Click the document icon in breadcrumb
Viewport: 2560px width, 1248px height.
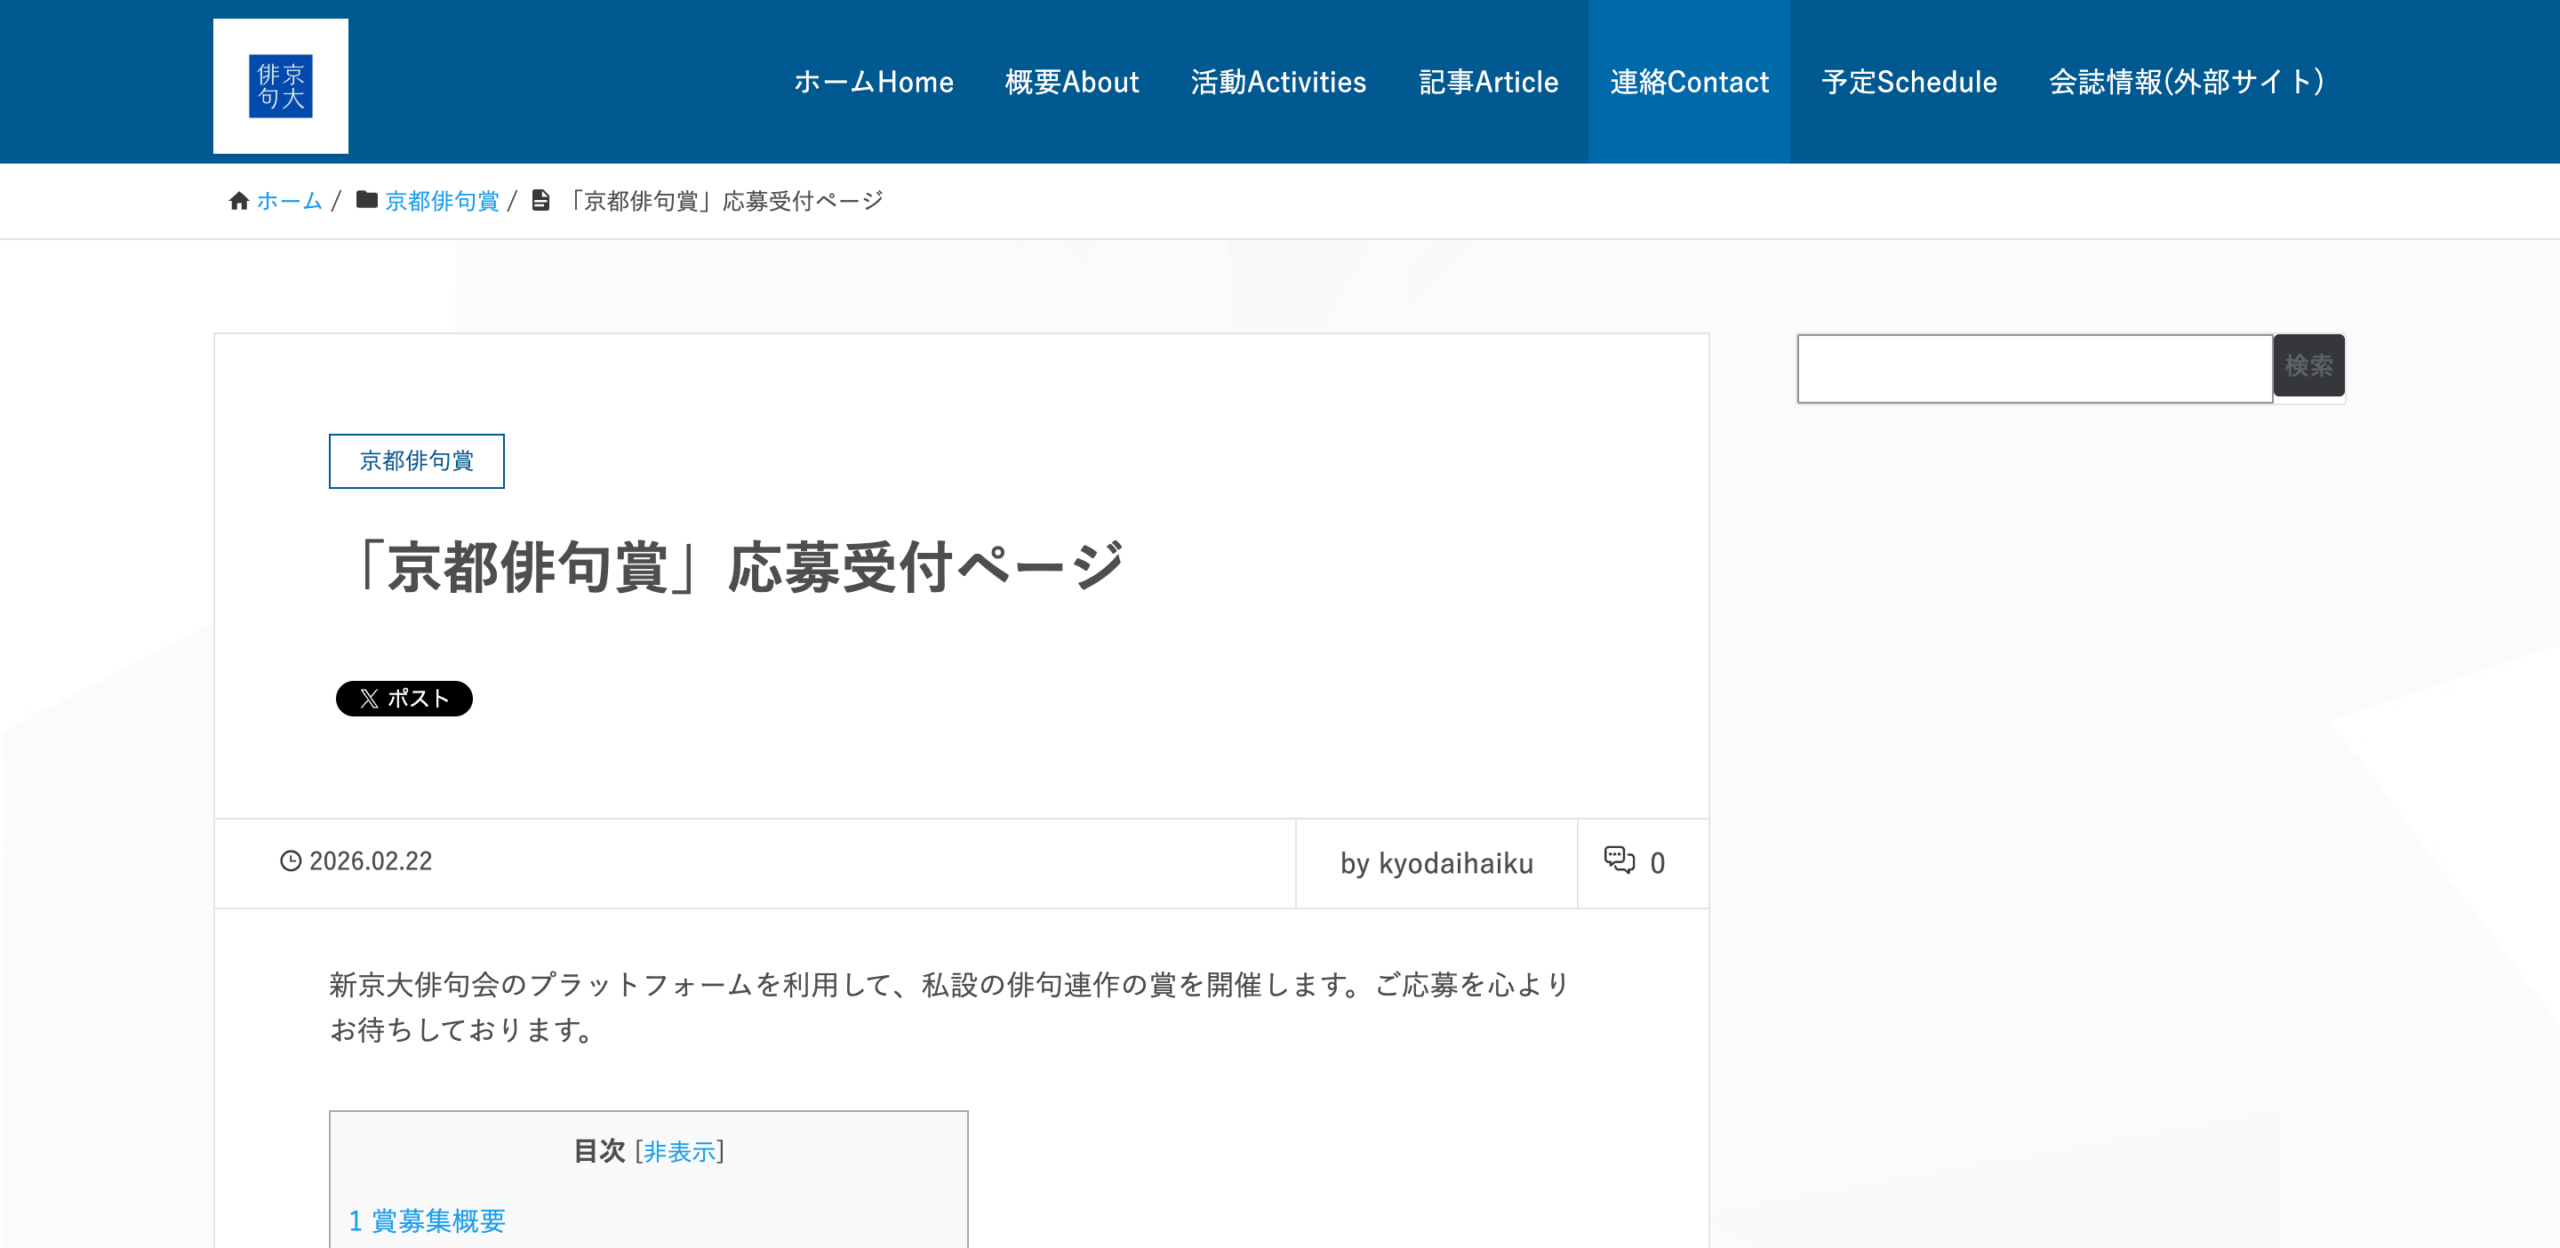click(x=540, y=200)
